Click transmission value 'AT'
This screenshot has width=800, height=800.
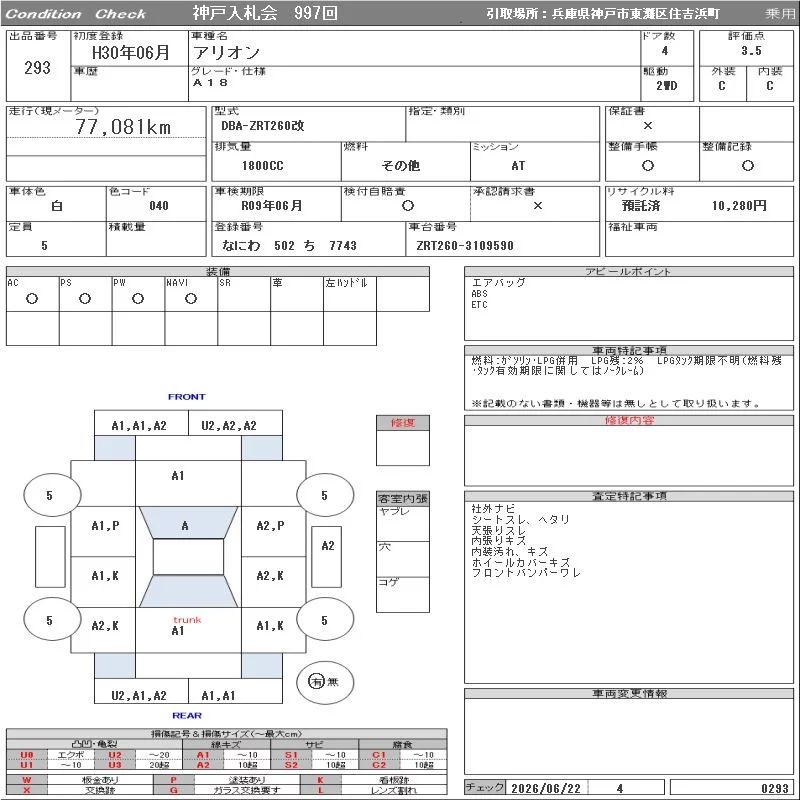518,165
